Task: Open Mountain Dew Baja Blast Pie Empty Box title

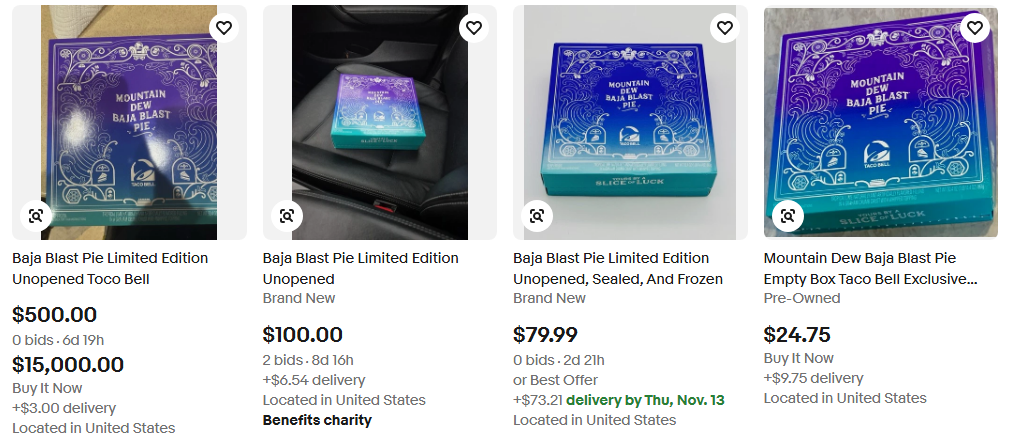Action: point(870,269)
